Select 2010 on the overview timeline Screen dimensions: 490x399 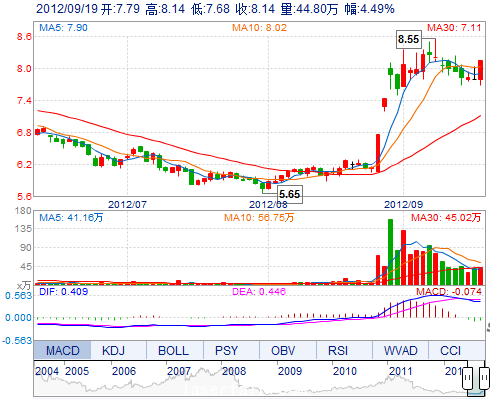pyautogui.click(x=345, y=371)
